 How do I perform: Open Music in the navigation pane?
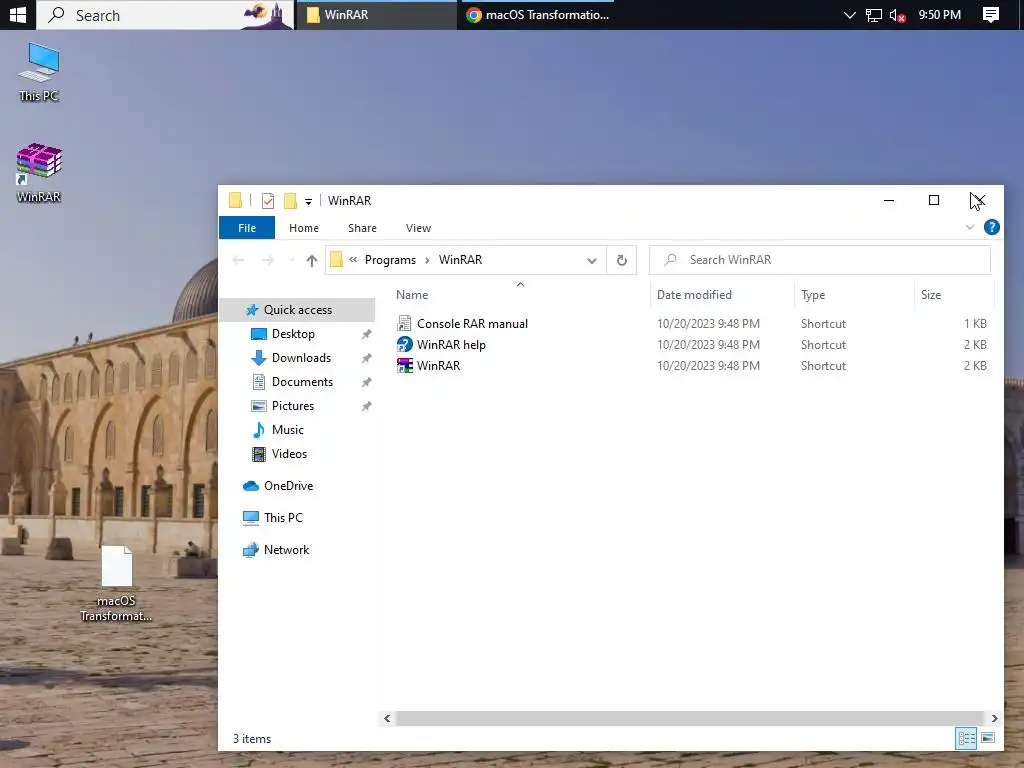[x=287, y=430]
